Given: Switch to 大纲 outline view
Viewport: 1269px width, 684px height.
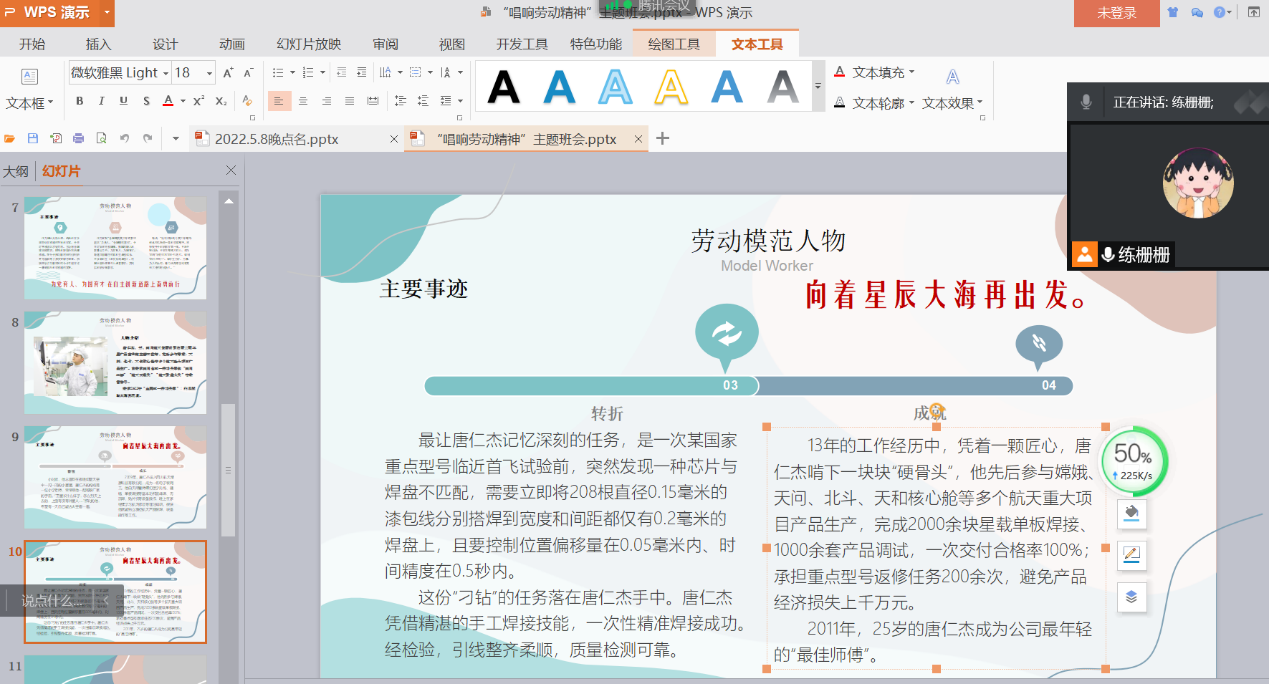Looking at the screenshot, I should pyautogui.click(x=15, y=171).
